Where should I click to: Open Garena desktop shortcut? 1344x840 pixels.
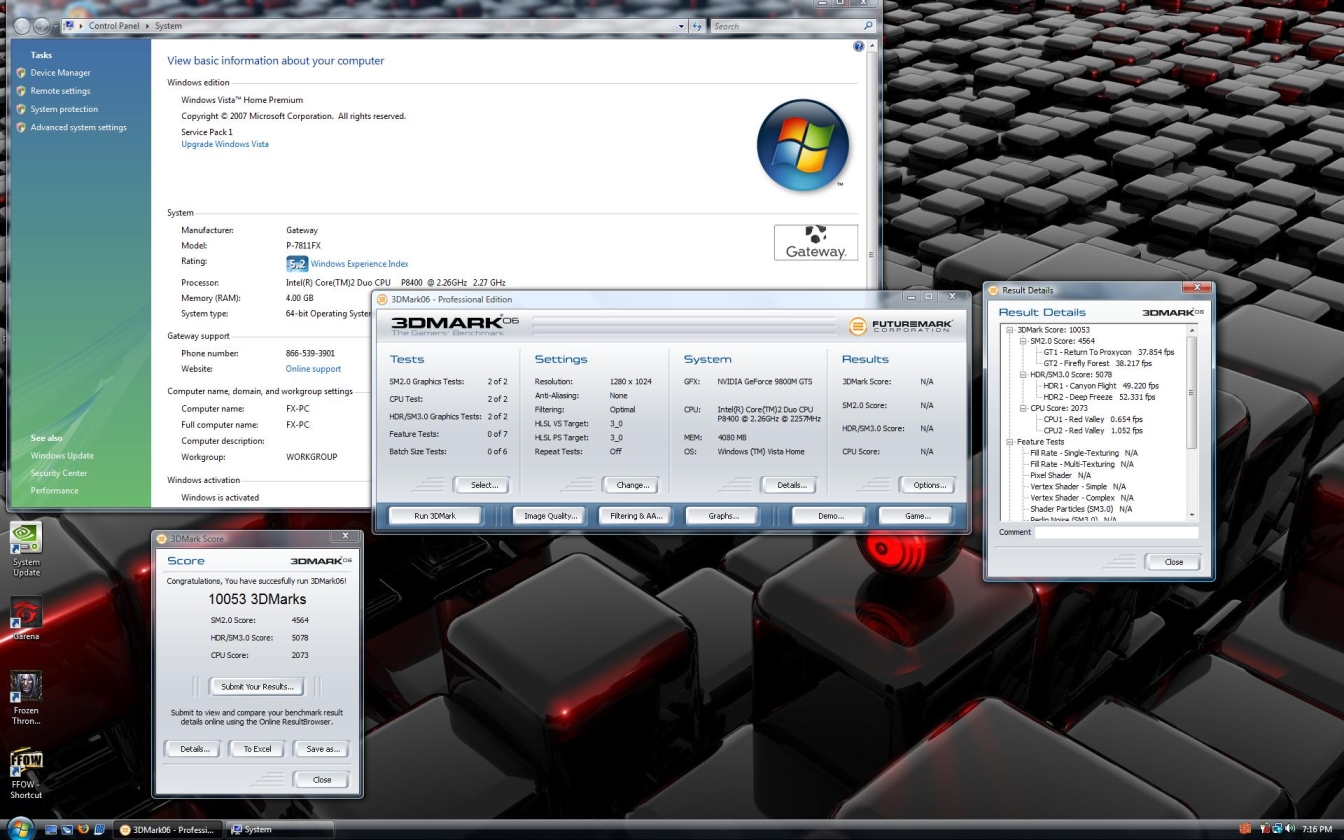[x=26, y=619]
